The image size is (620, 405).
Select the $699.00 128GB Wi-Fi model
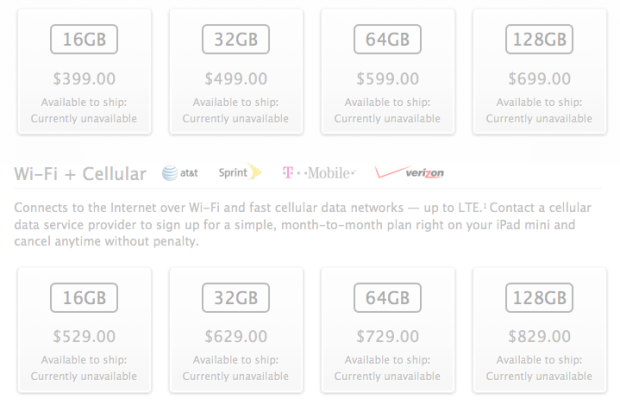540,72
